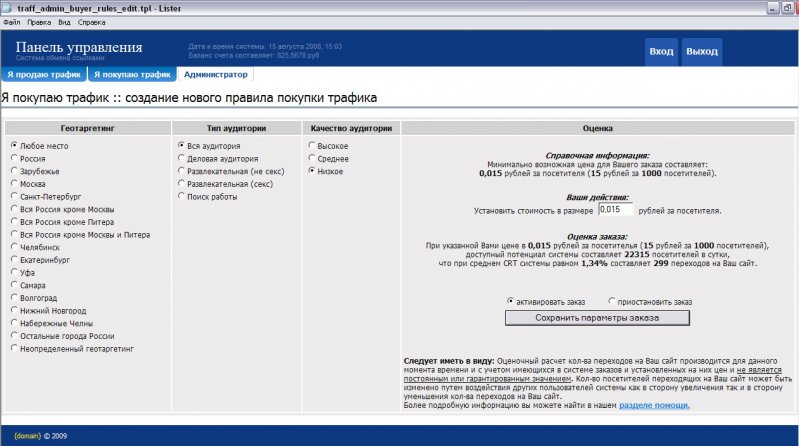Select Деловая аудитория audience type
Screen dimensions: 799x446
click(x=181, y=158)
